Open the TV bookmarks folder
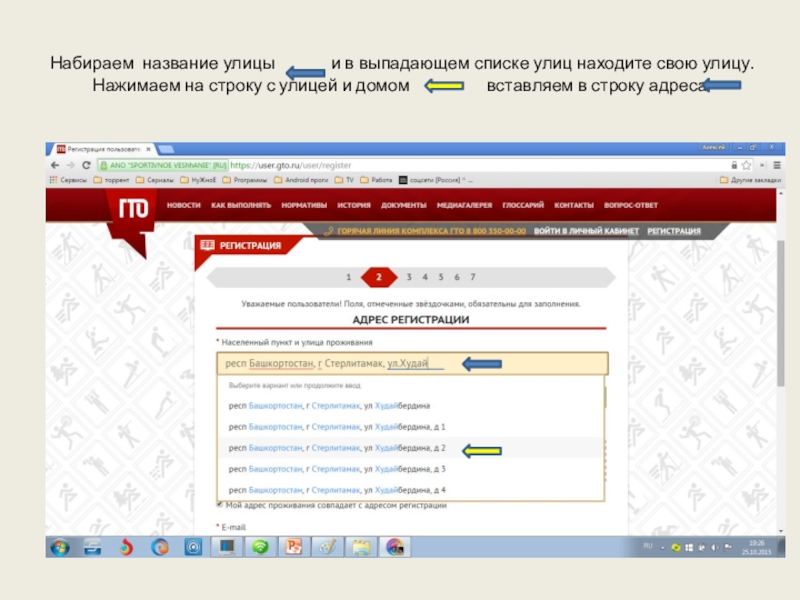This screenshot has height=600, width=800. 344,180
